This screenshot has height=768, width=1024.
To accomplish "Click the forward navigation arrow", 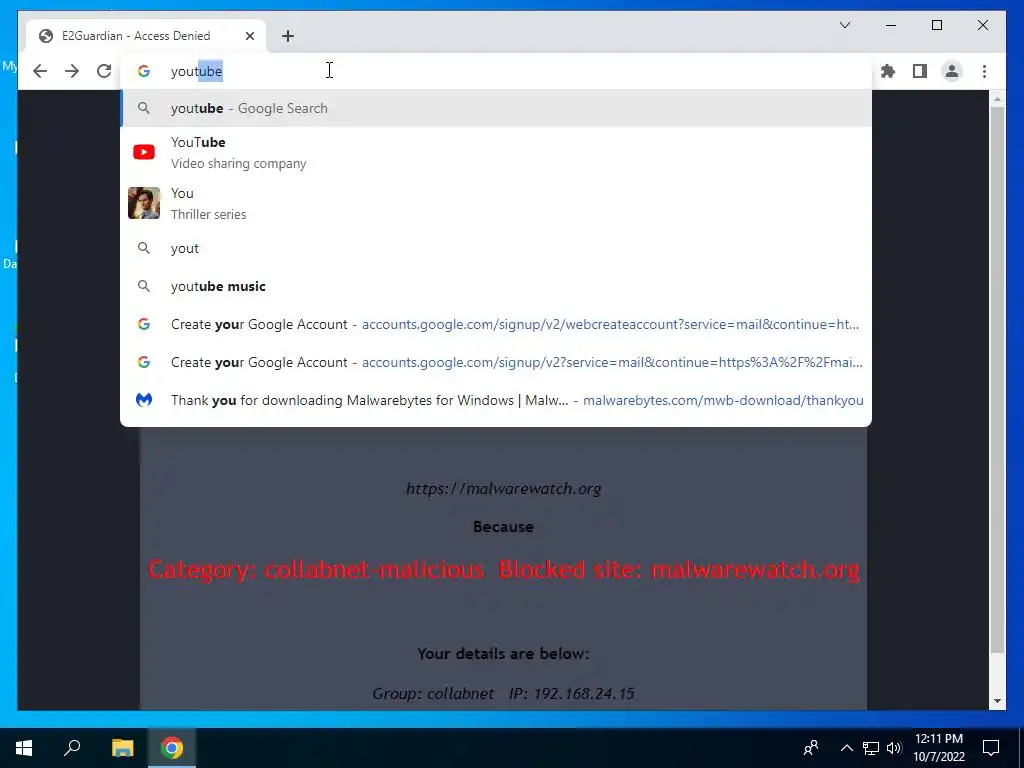I will pos(72,71).
